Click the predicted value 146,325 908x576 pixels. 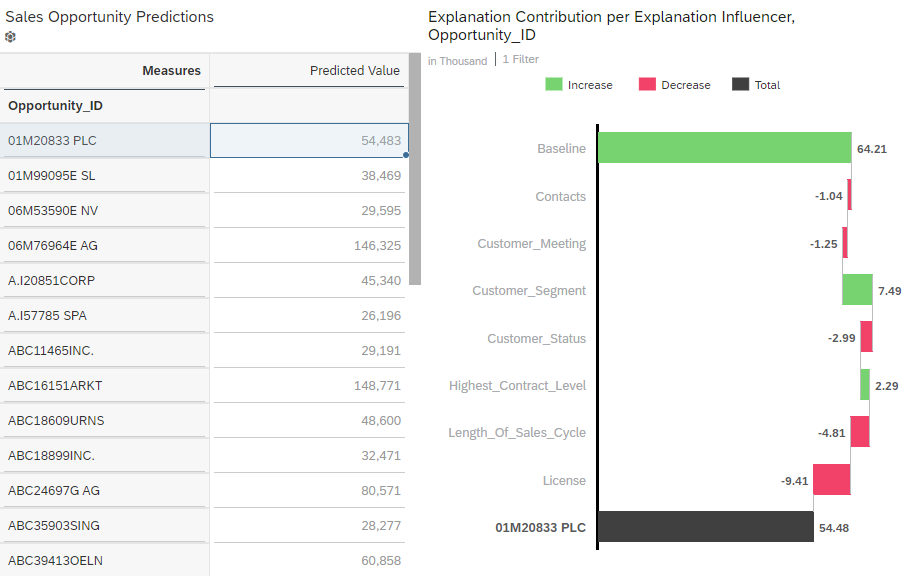[x=378, y=246]
